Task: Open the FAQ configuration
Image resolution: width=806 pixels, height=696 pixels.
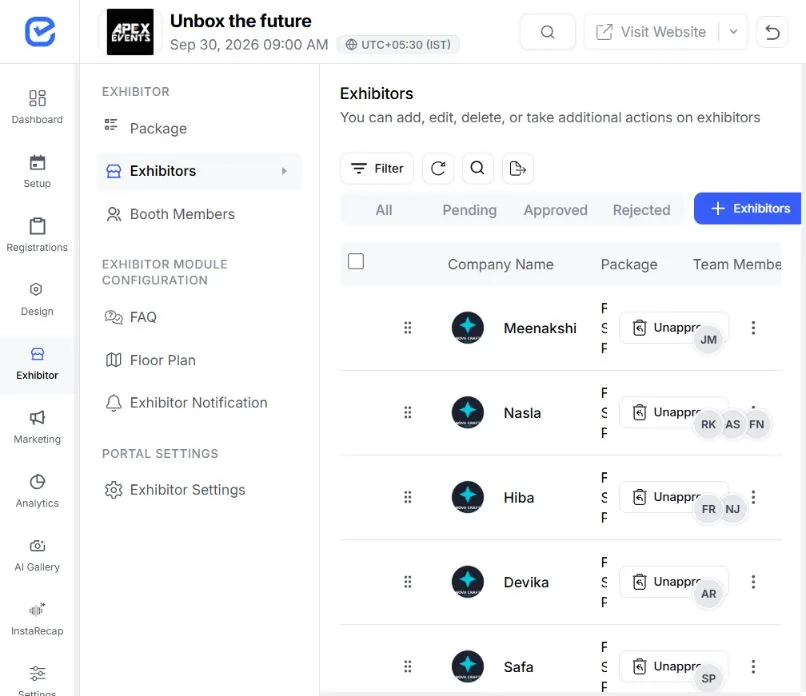Action: 199,317
